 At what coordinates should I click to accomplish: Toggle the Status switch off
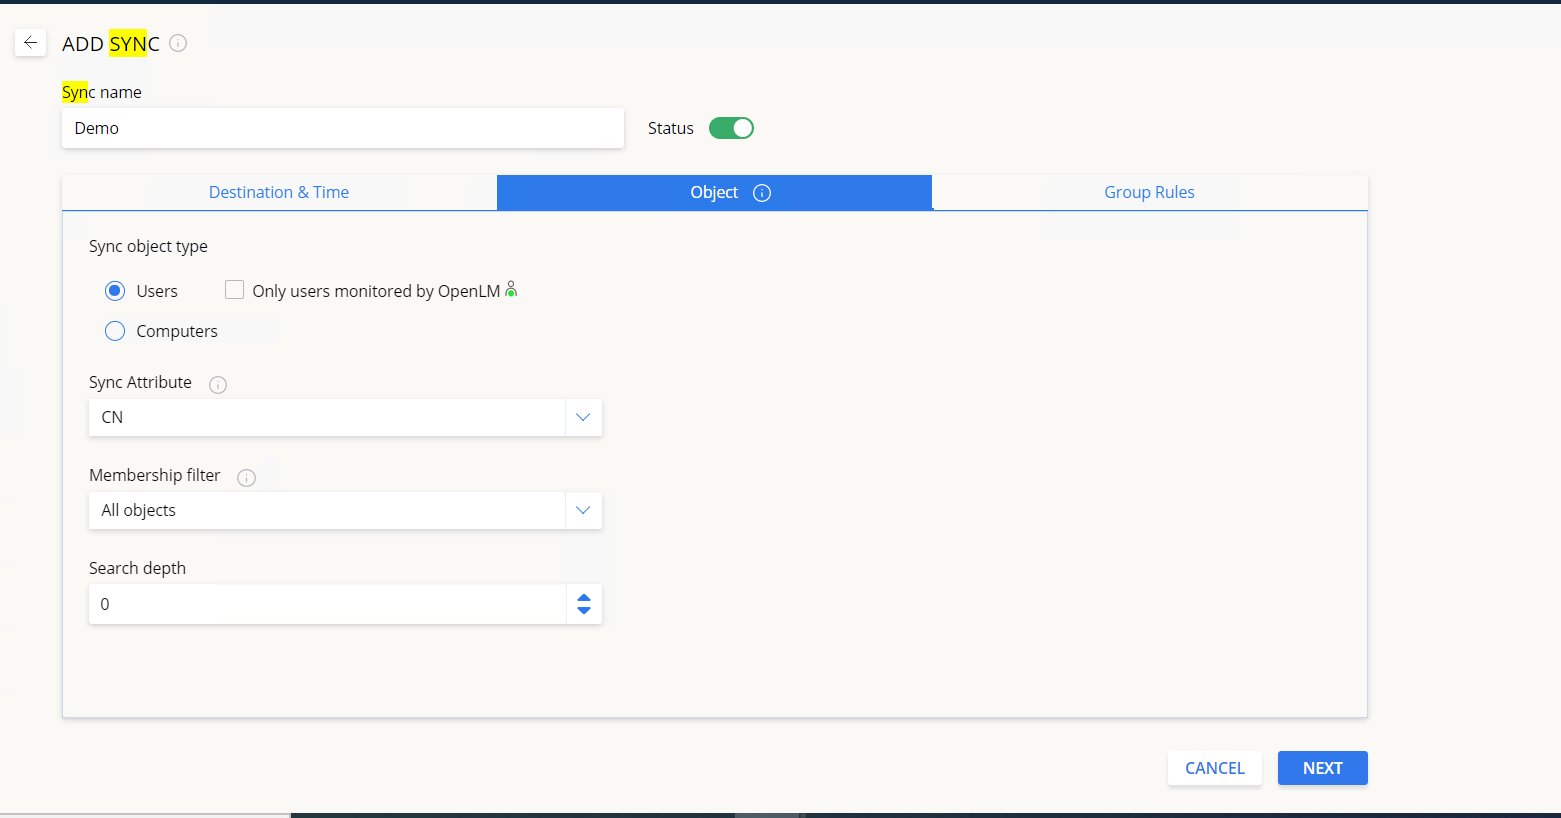click(731, 128)
